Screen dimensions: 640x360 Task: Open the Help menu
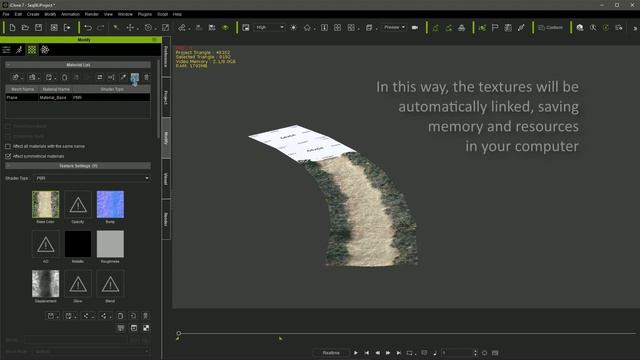177,14
